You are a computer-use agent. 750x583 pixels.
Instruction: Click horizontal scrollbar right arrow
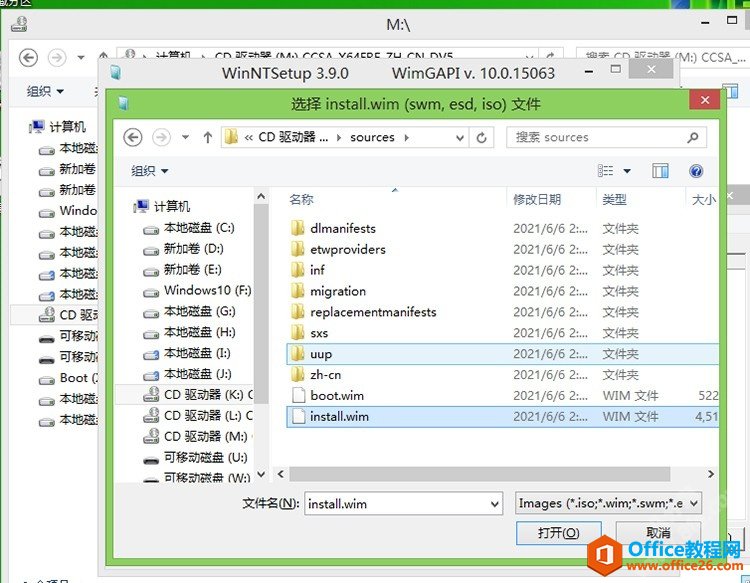click(711, 474)
